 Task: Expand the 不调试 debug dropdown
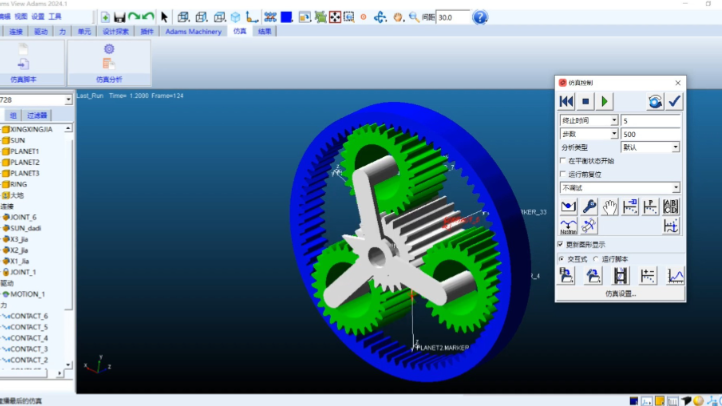pyautogui.click(x=619, y=187)
